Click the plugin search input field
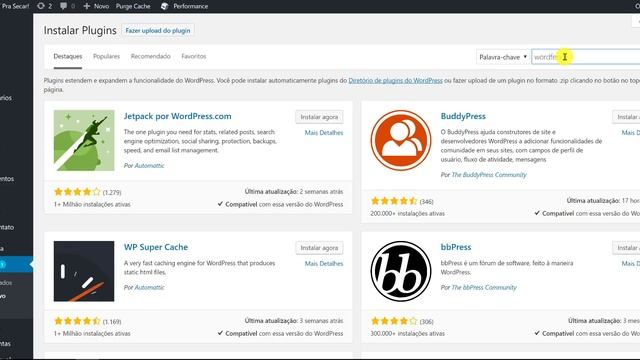 [586, 57]
